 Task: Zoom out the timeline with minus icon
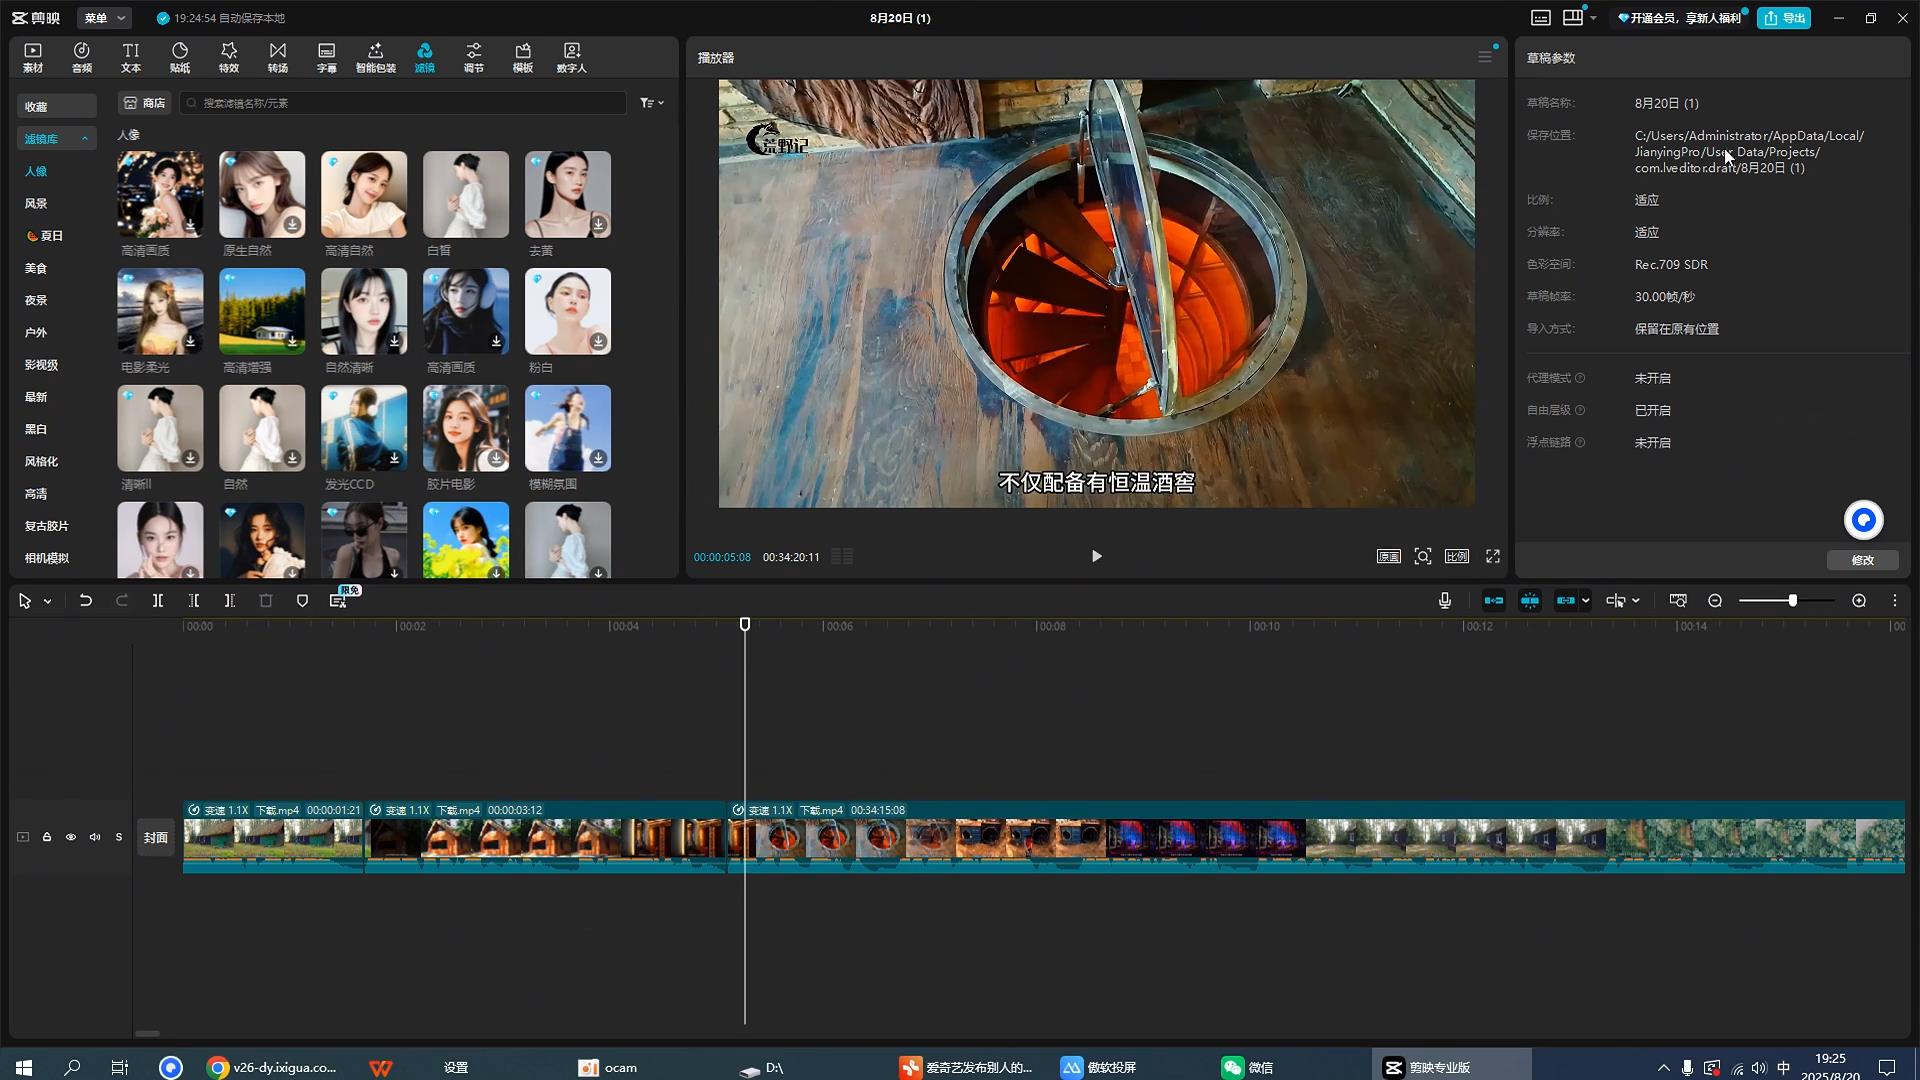(x=1716, y=601)
